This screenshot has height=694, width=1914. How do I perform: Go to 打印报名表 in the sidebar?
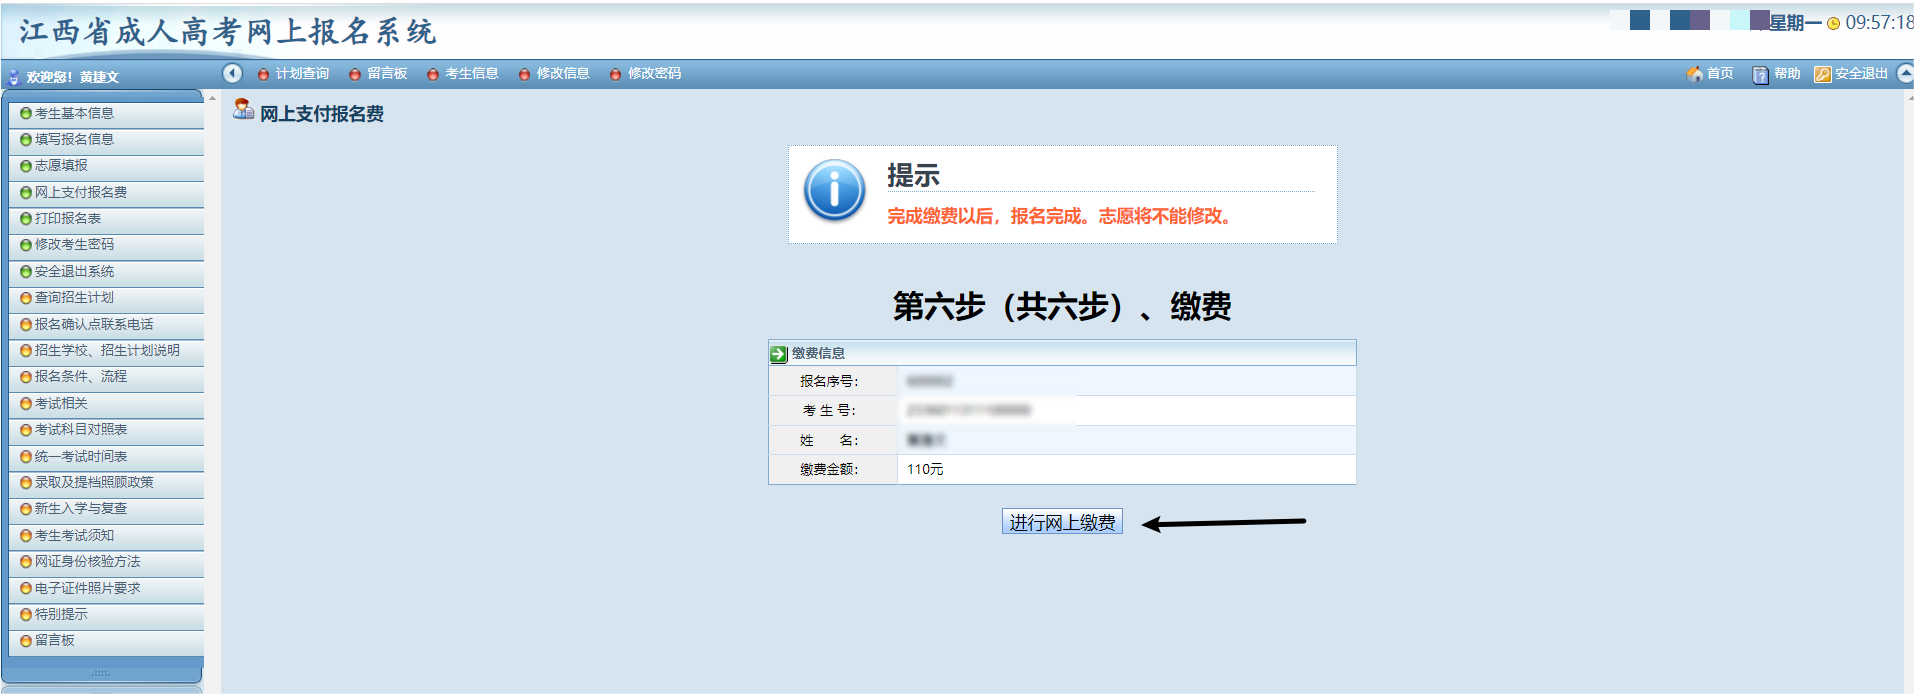pos(68,219)
